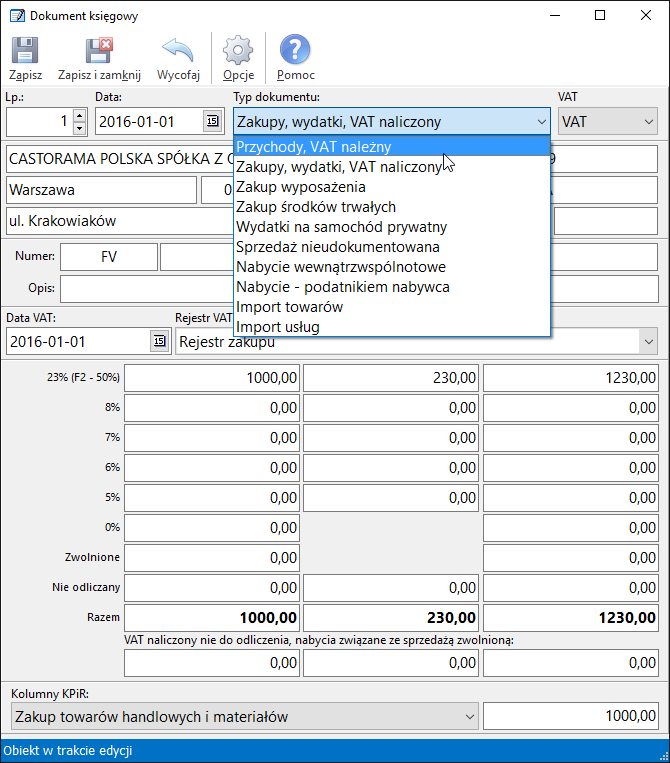
Task: Select "Przychody, VAT należny" from list
Action: 314,147
